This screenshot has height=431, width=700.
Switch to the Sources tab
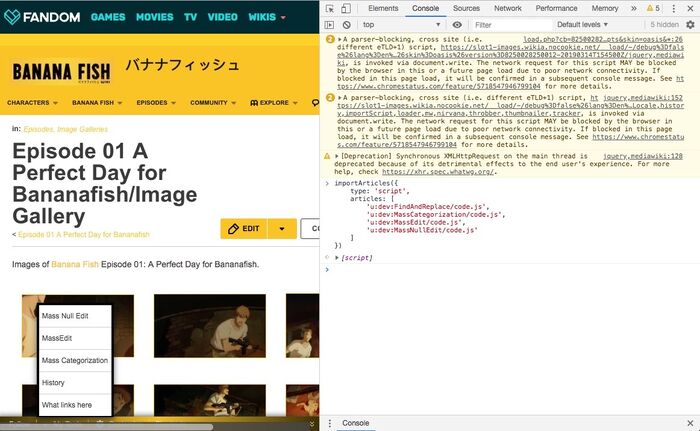466,8
